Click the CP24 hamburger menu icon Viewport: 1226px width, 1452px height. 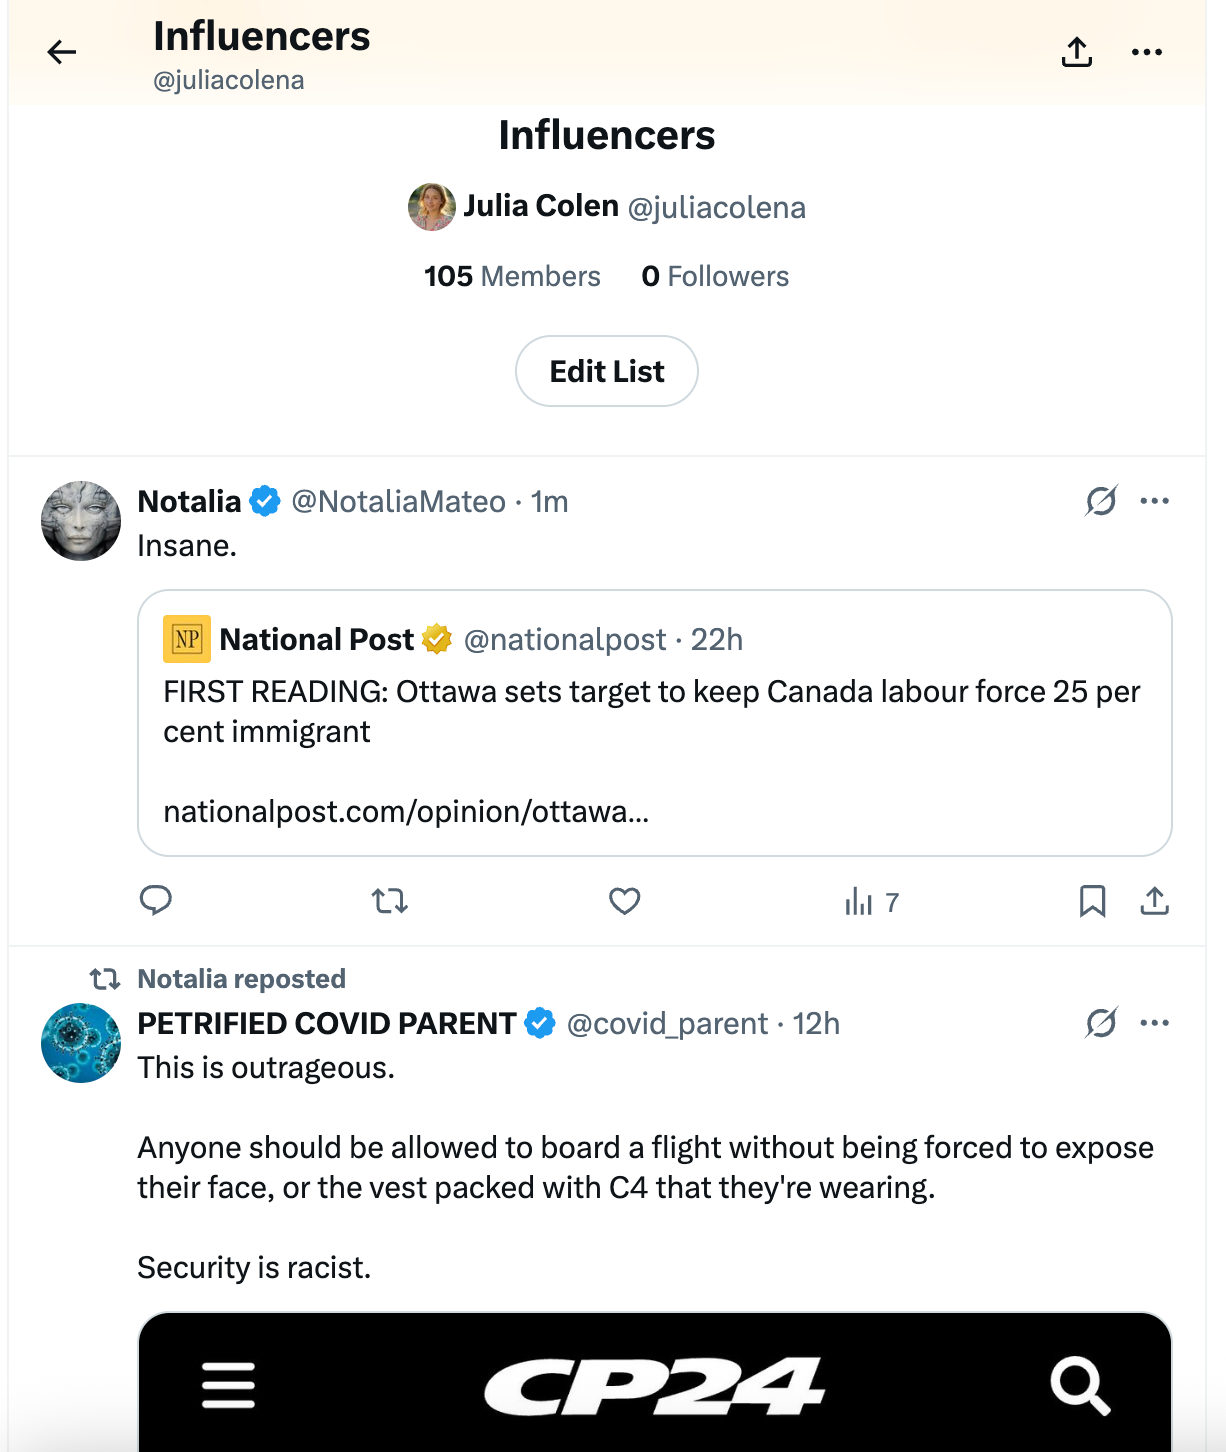point(228,1385)
